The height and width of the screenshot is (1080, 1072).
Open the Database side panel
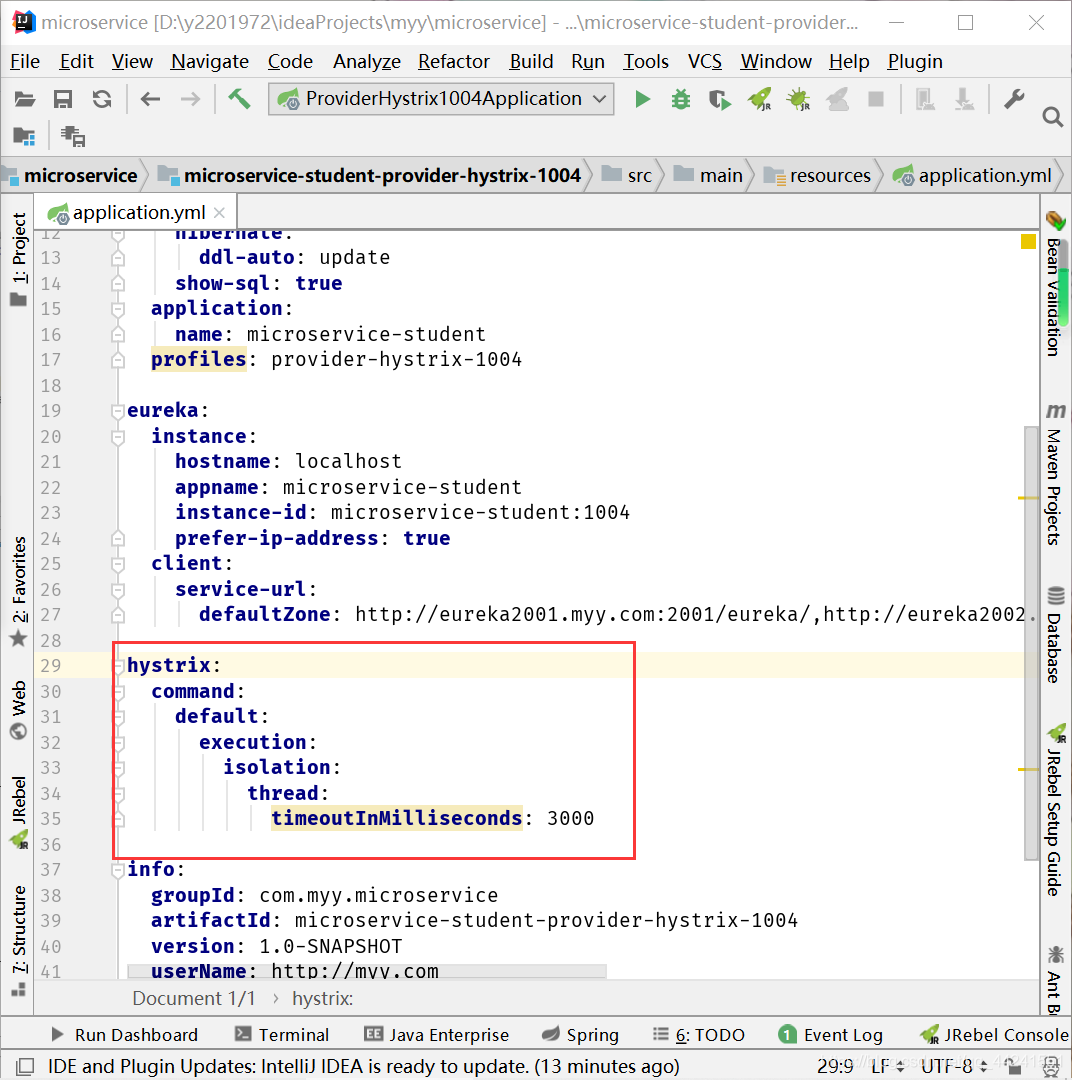pos(1055,634)
